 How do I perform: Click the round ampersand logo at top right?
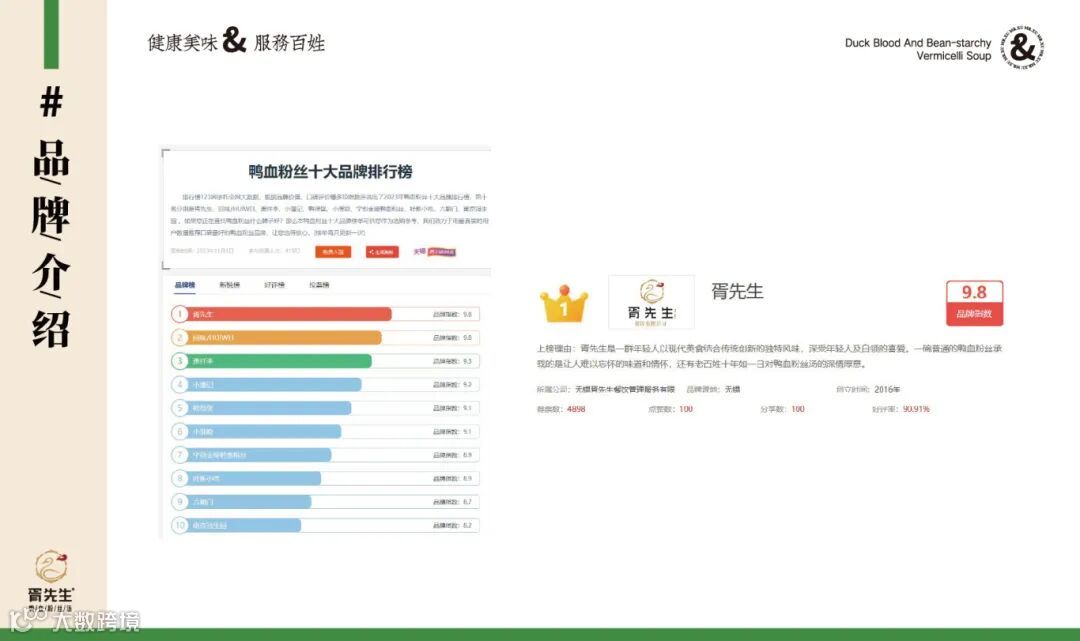(1022, 48)
